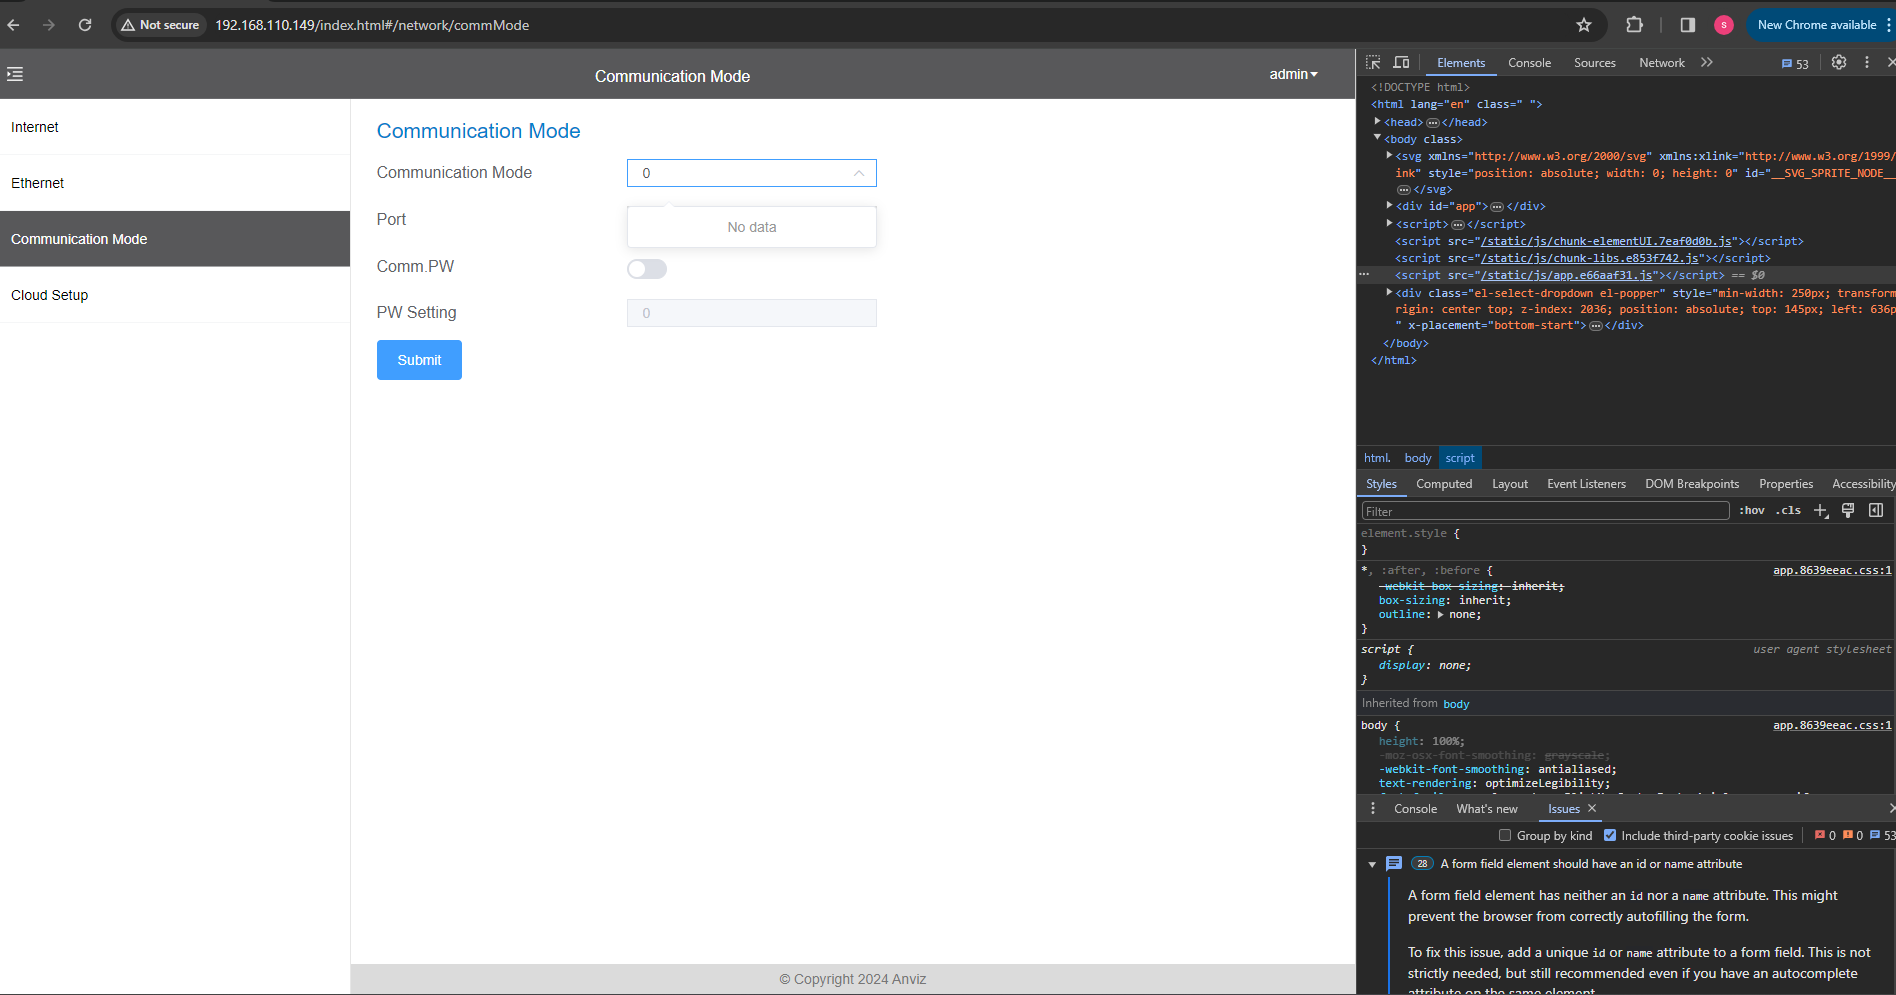Expand the outline property triangle
The height and width of the screenshot is (995, 1896).
point(1441,614)
